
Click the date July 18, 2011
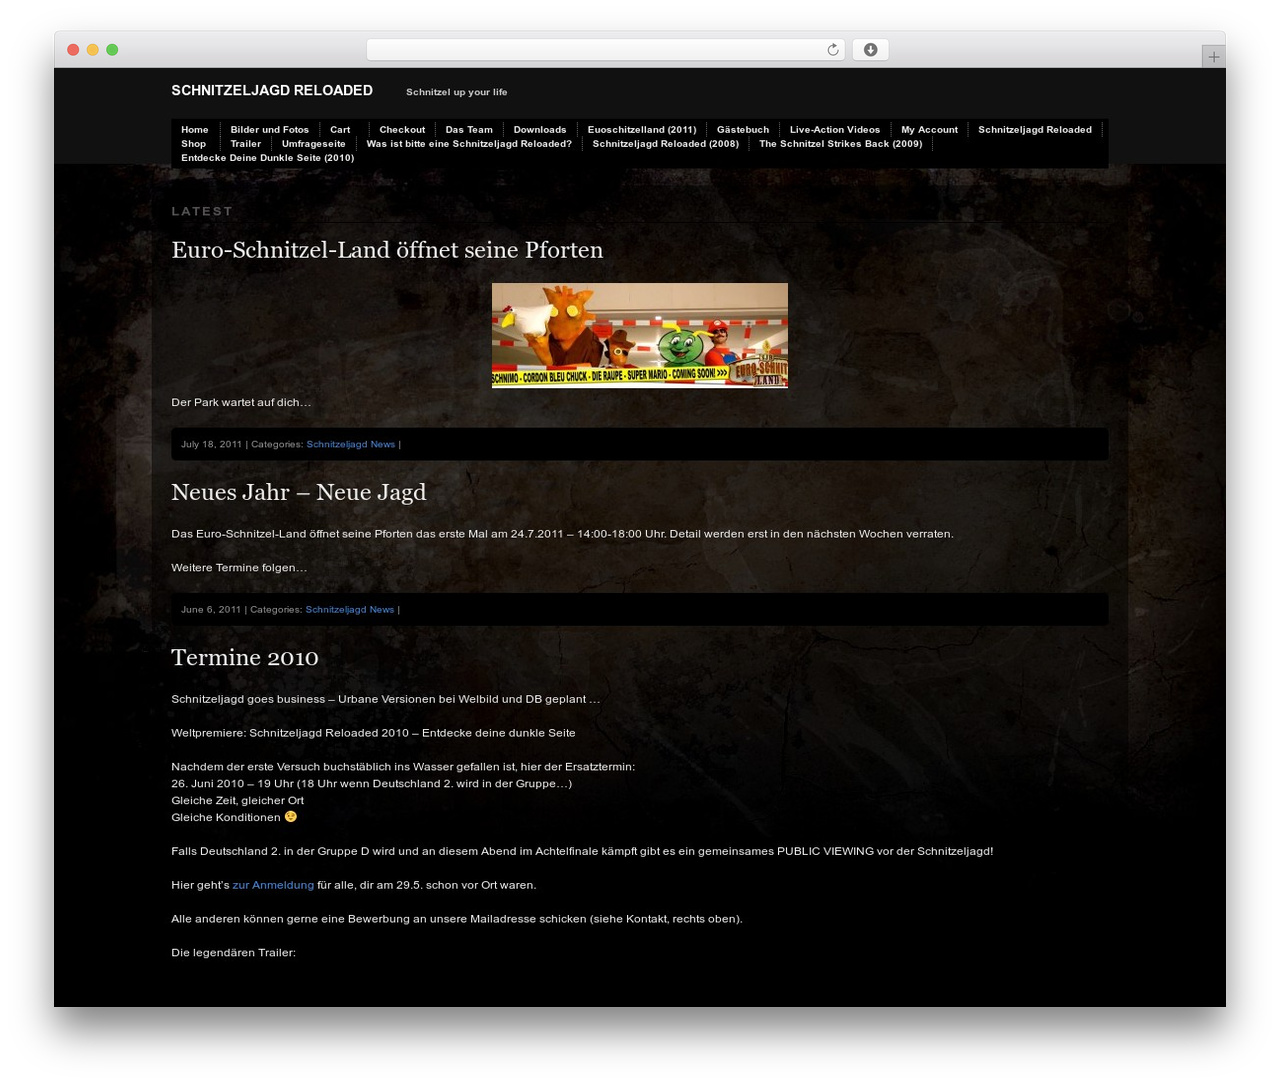(x=211, y=444)
